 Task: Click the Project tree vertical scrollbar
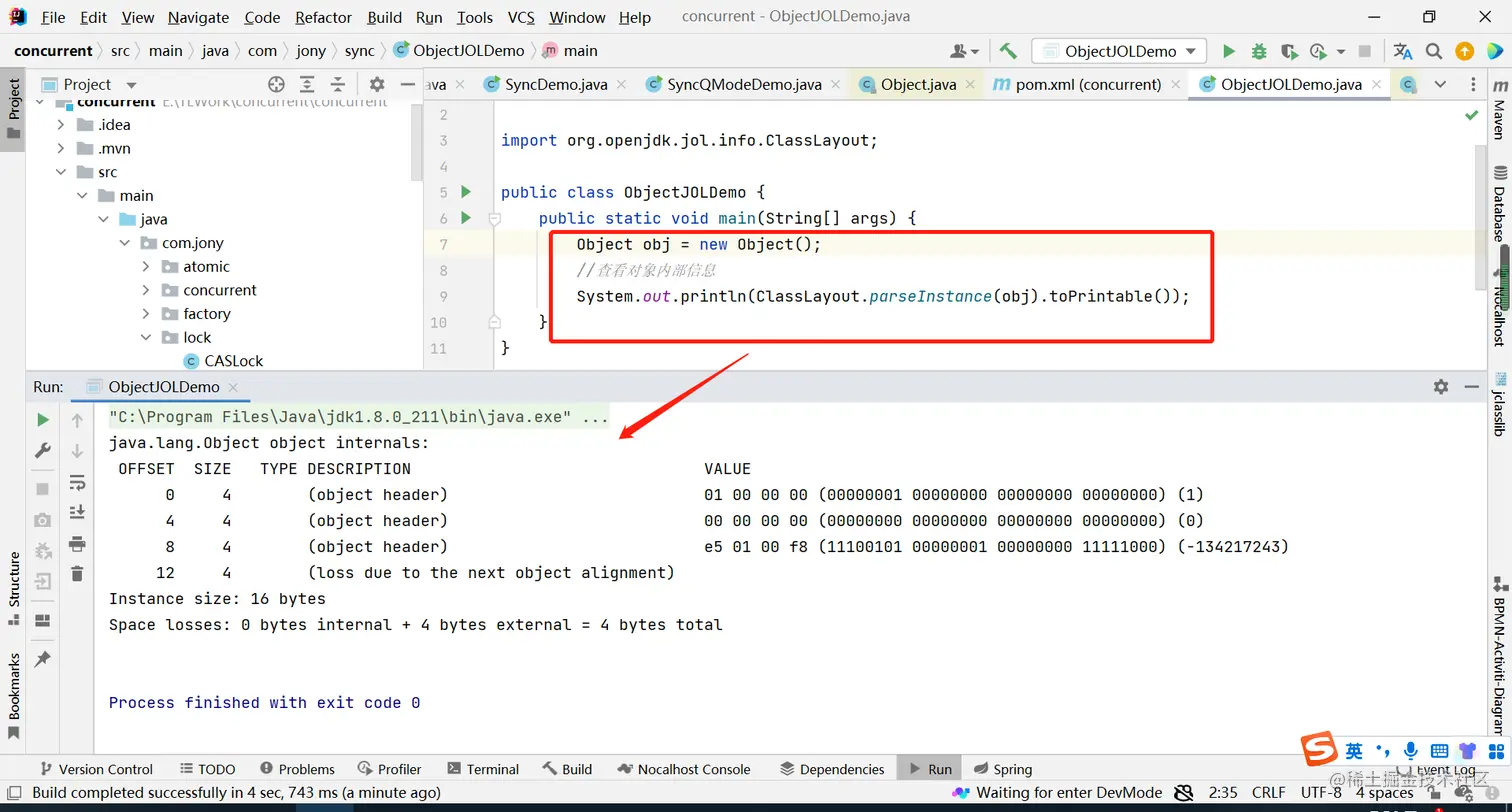[x=417, y=141]
